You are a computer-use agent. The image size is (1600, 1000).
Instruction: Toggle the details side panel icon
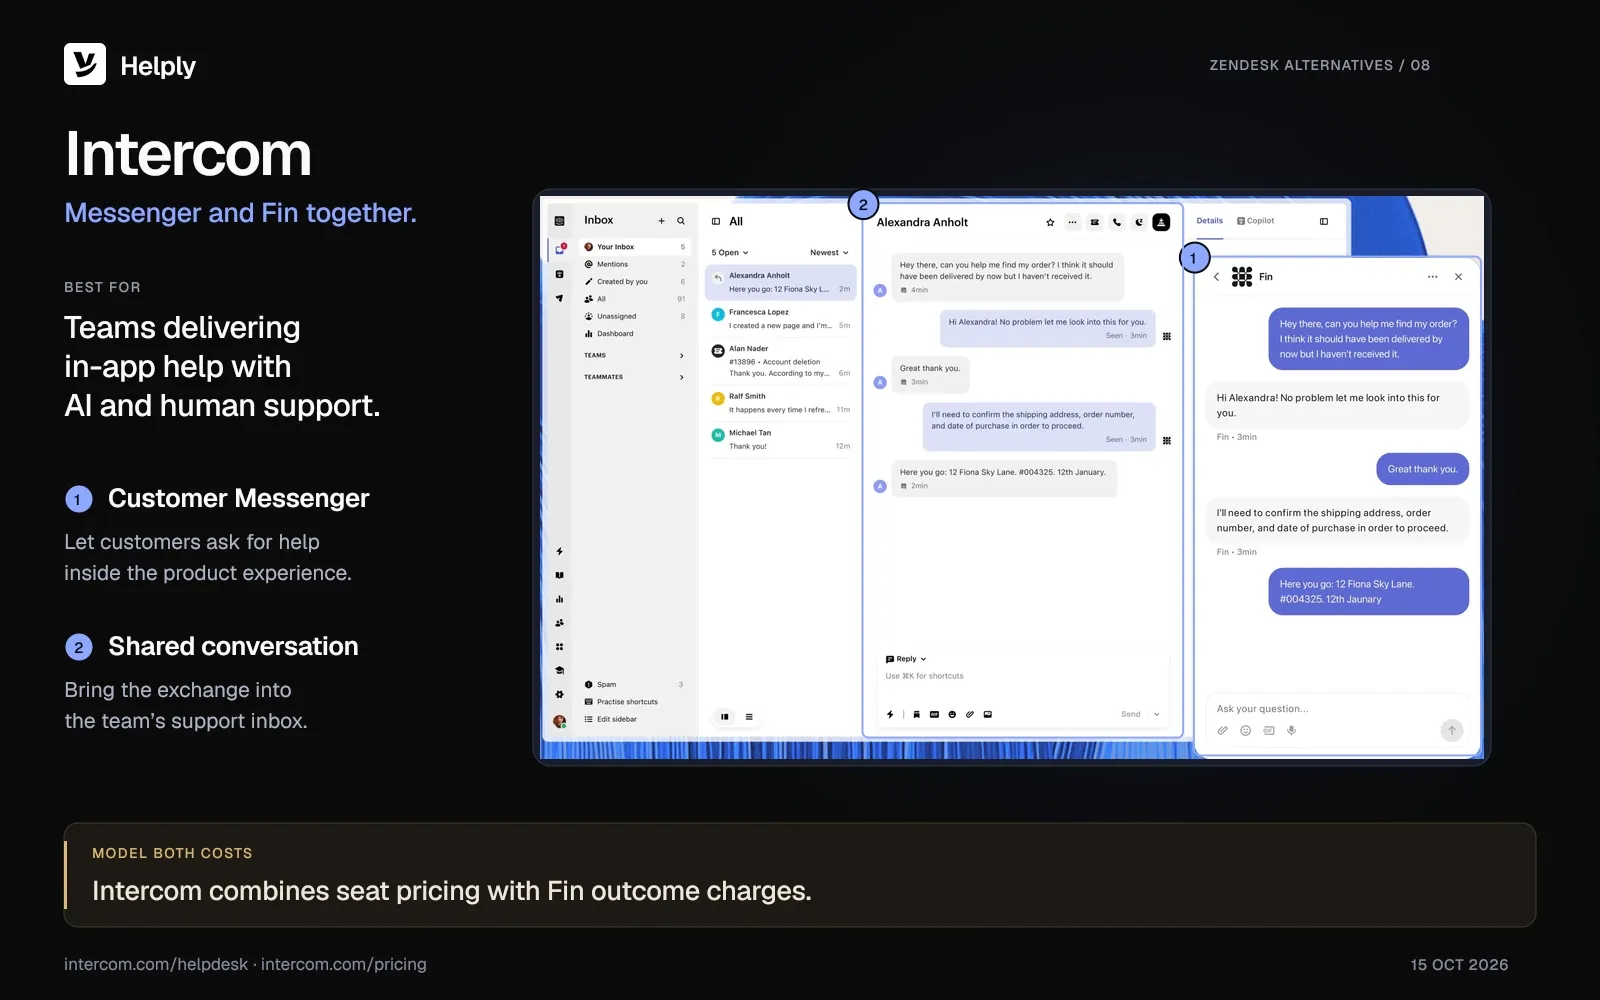[1324, 221]
